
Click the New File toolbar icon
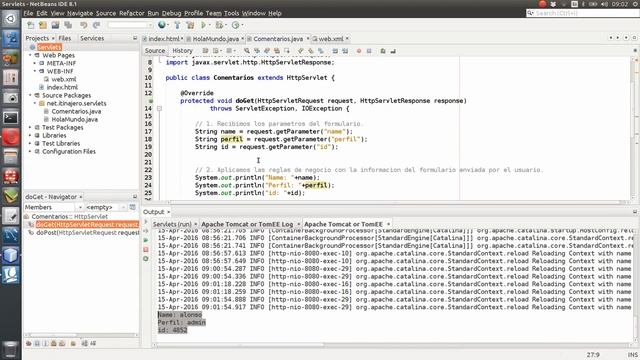pos(31,25)
